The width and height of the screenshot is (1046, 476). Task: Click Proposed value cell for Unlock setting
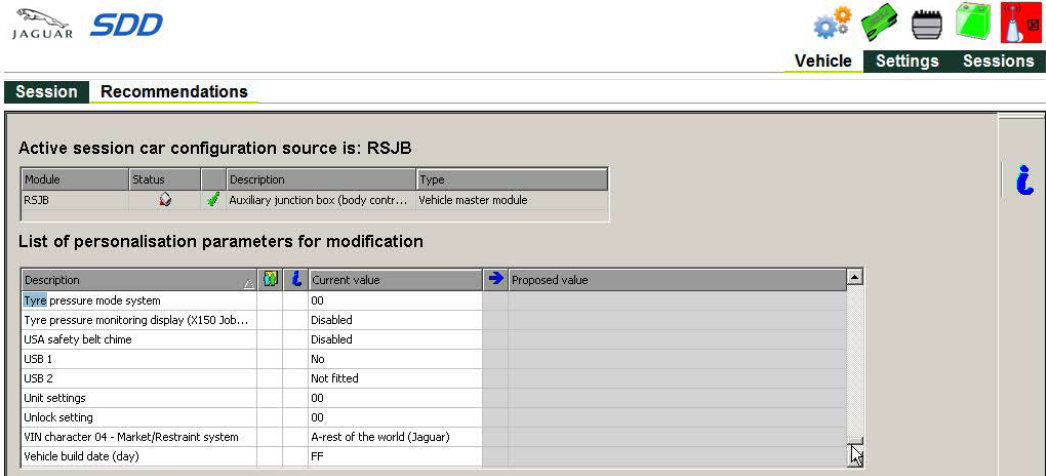point(675,417)
